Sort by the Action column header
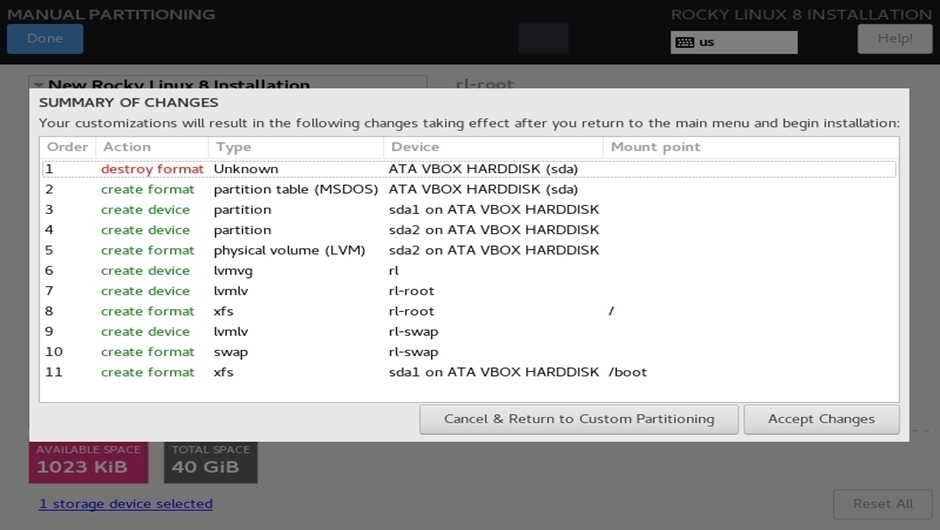 tap(152, 147)
